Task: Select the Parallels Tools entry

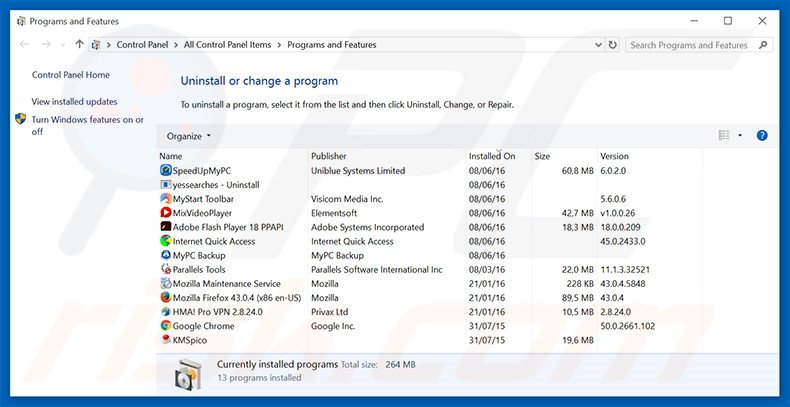Action: coord(199,269)
